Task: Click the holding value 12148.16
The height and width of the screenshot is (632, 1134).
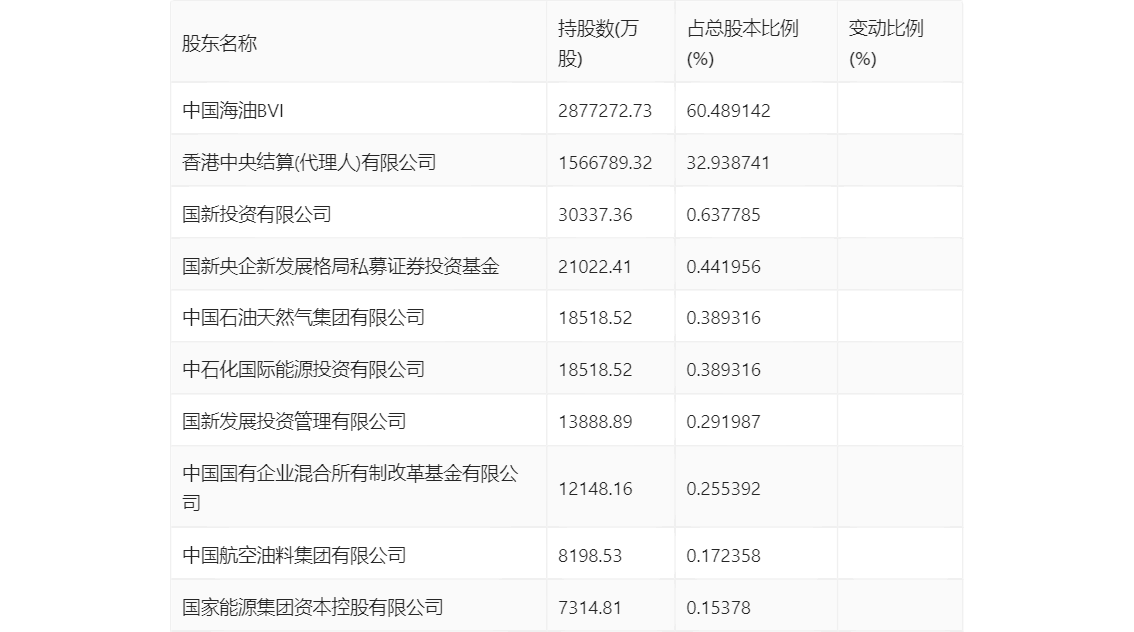Action: point(595,489)
